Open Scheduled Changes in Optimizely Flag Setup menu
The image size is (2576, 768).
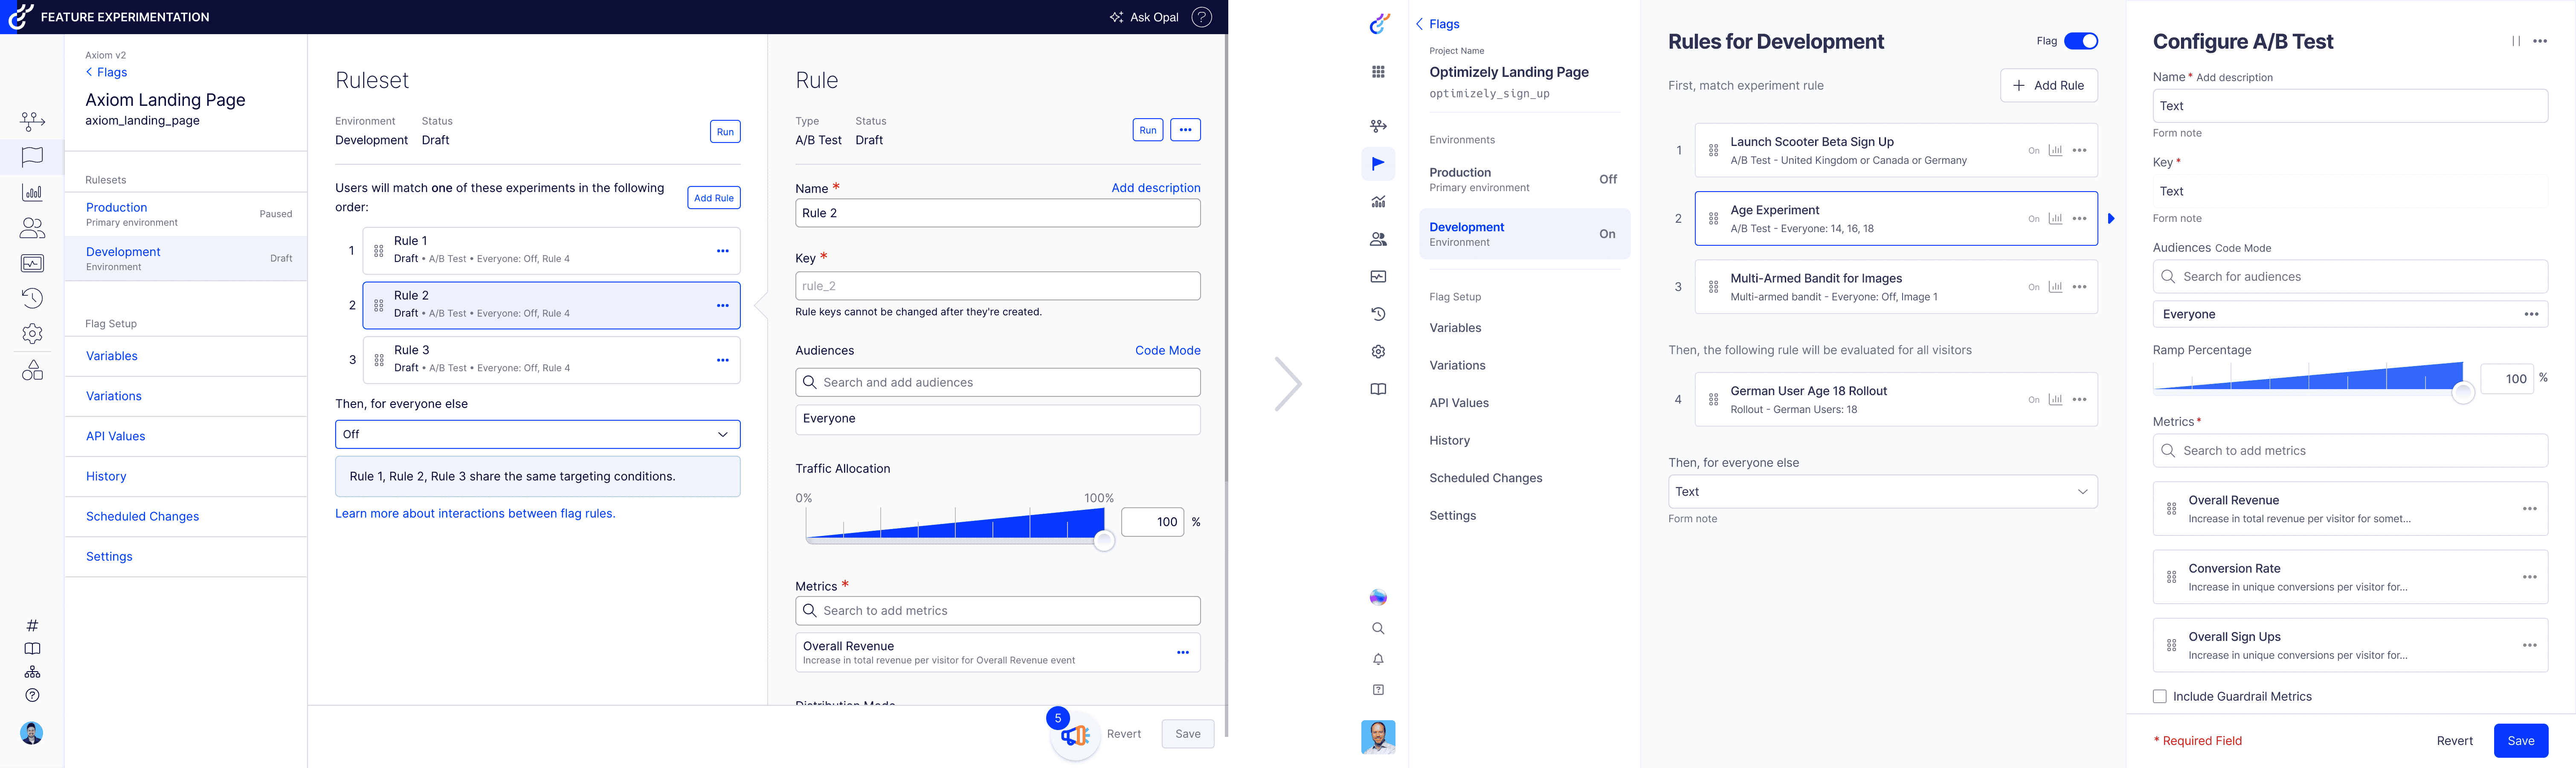click(x=1485, y=478)
